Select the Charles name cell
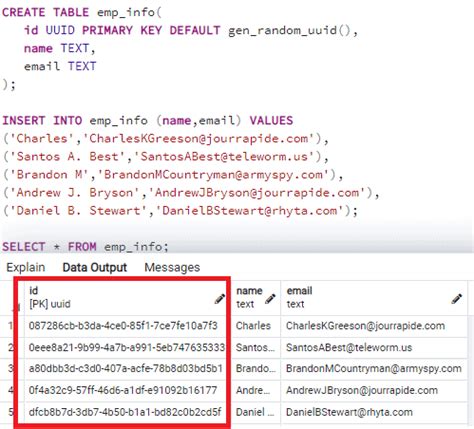The height and width of the screenshot is (429, 474). pyautogui.click(x=256, y=326)
